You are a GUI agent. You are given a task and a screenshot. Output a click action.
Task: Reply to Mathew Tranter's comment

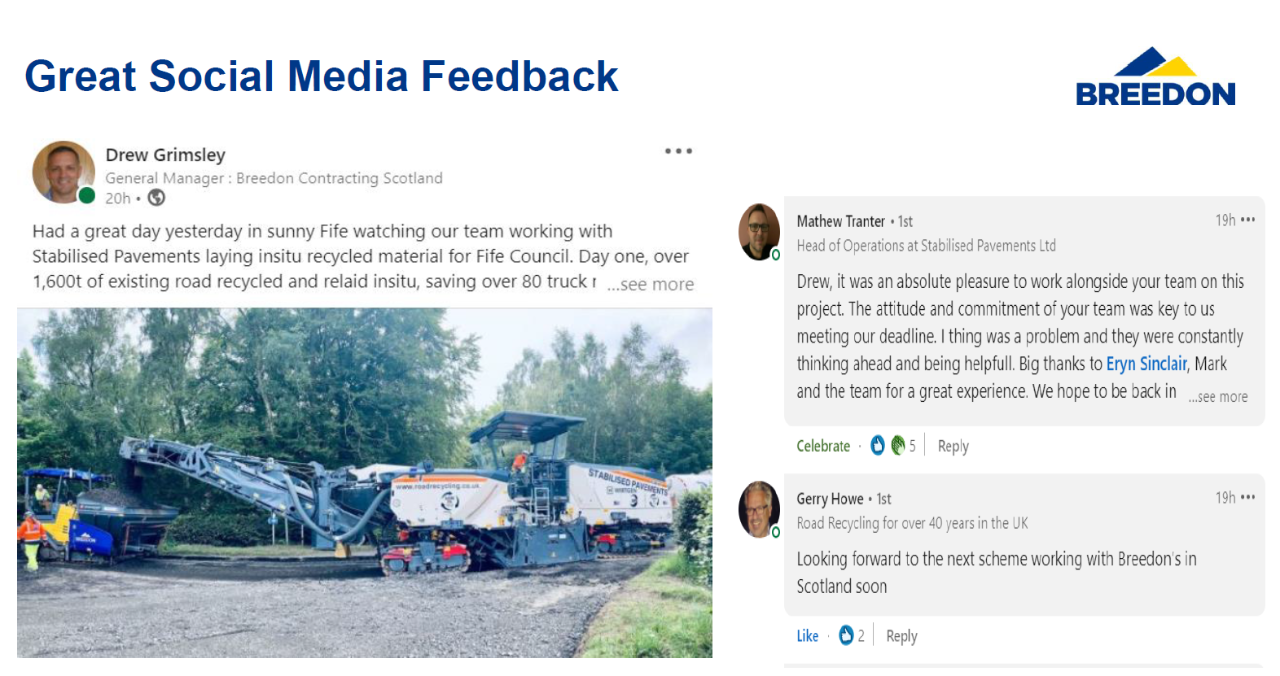pos(953,446)
